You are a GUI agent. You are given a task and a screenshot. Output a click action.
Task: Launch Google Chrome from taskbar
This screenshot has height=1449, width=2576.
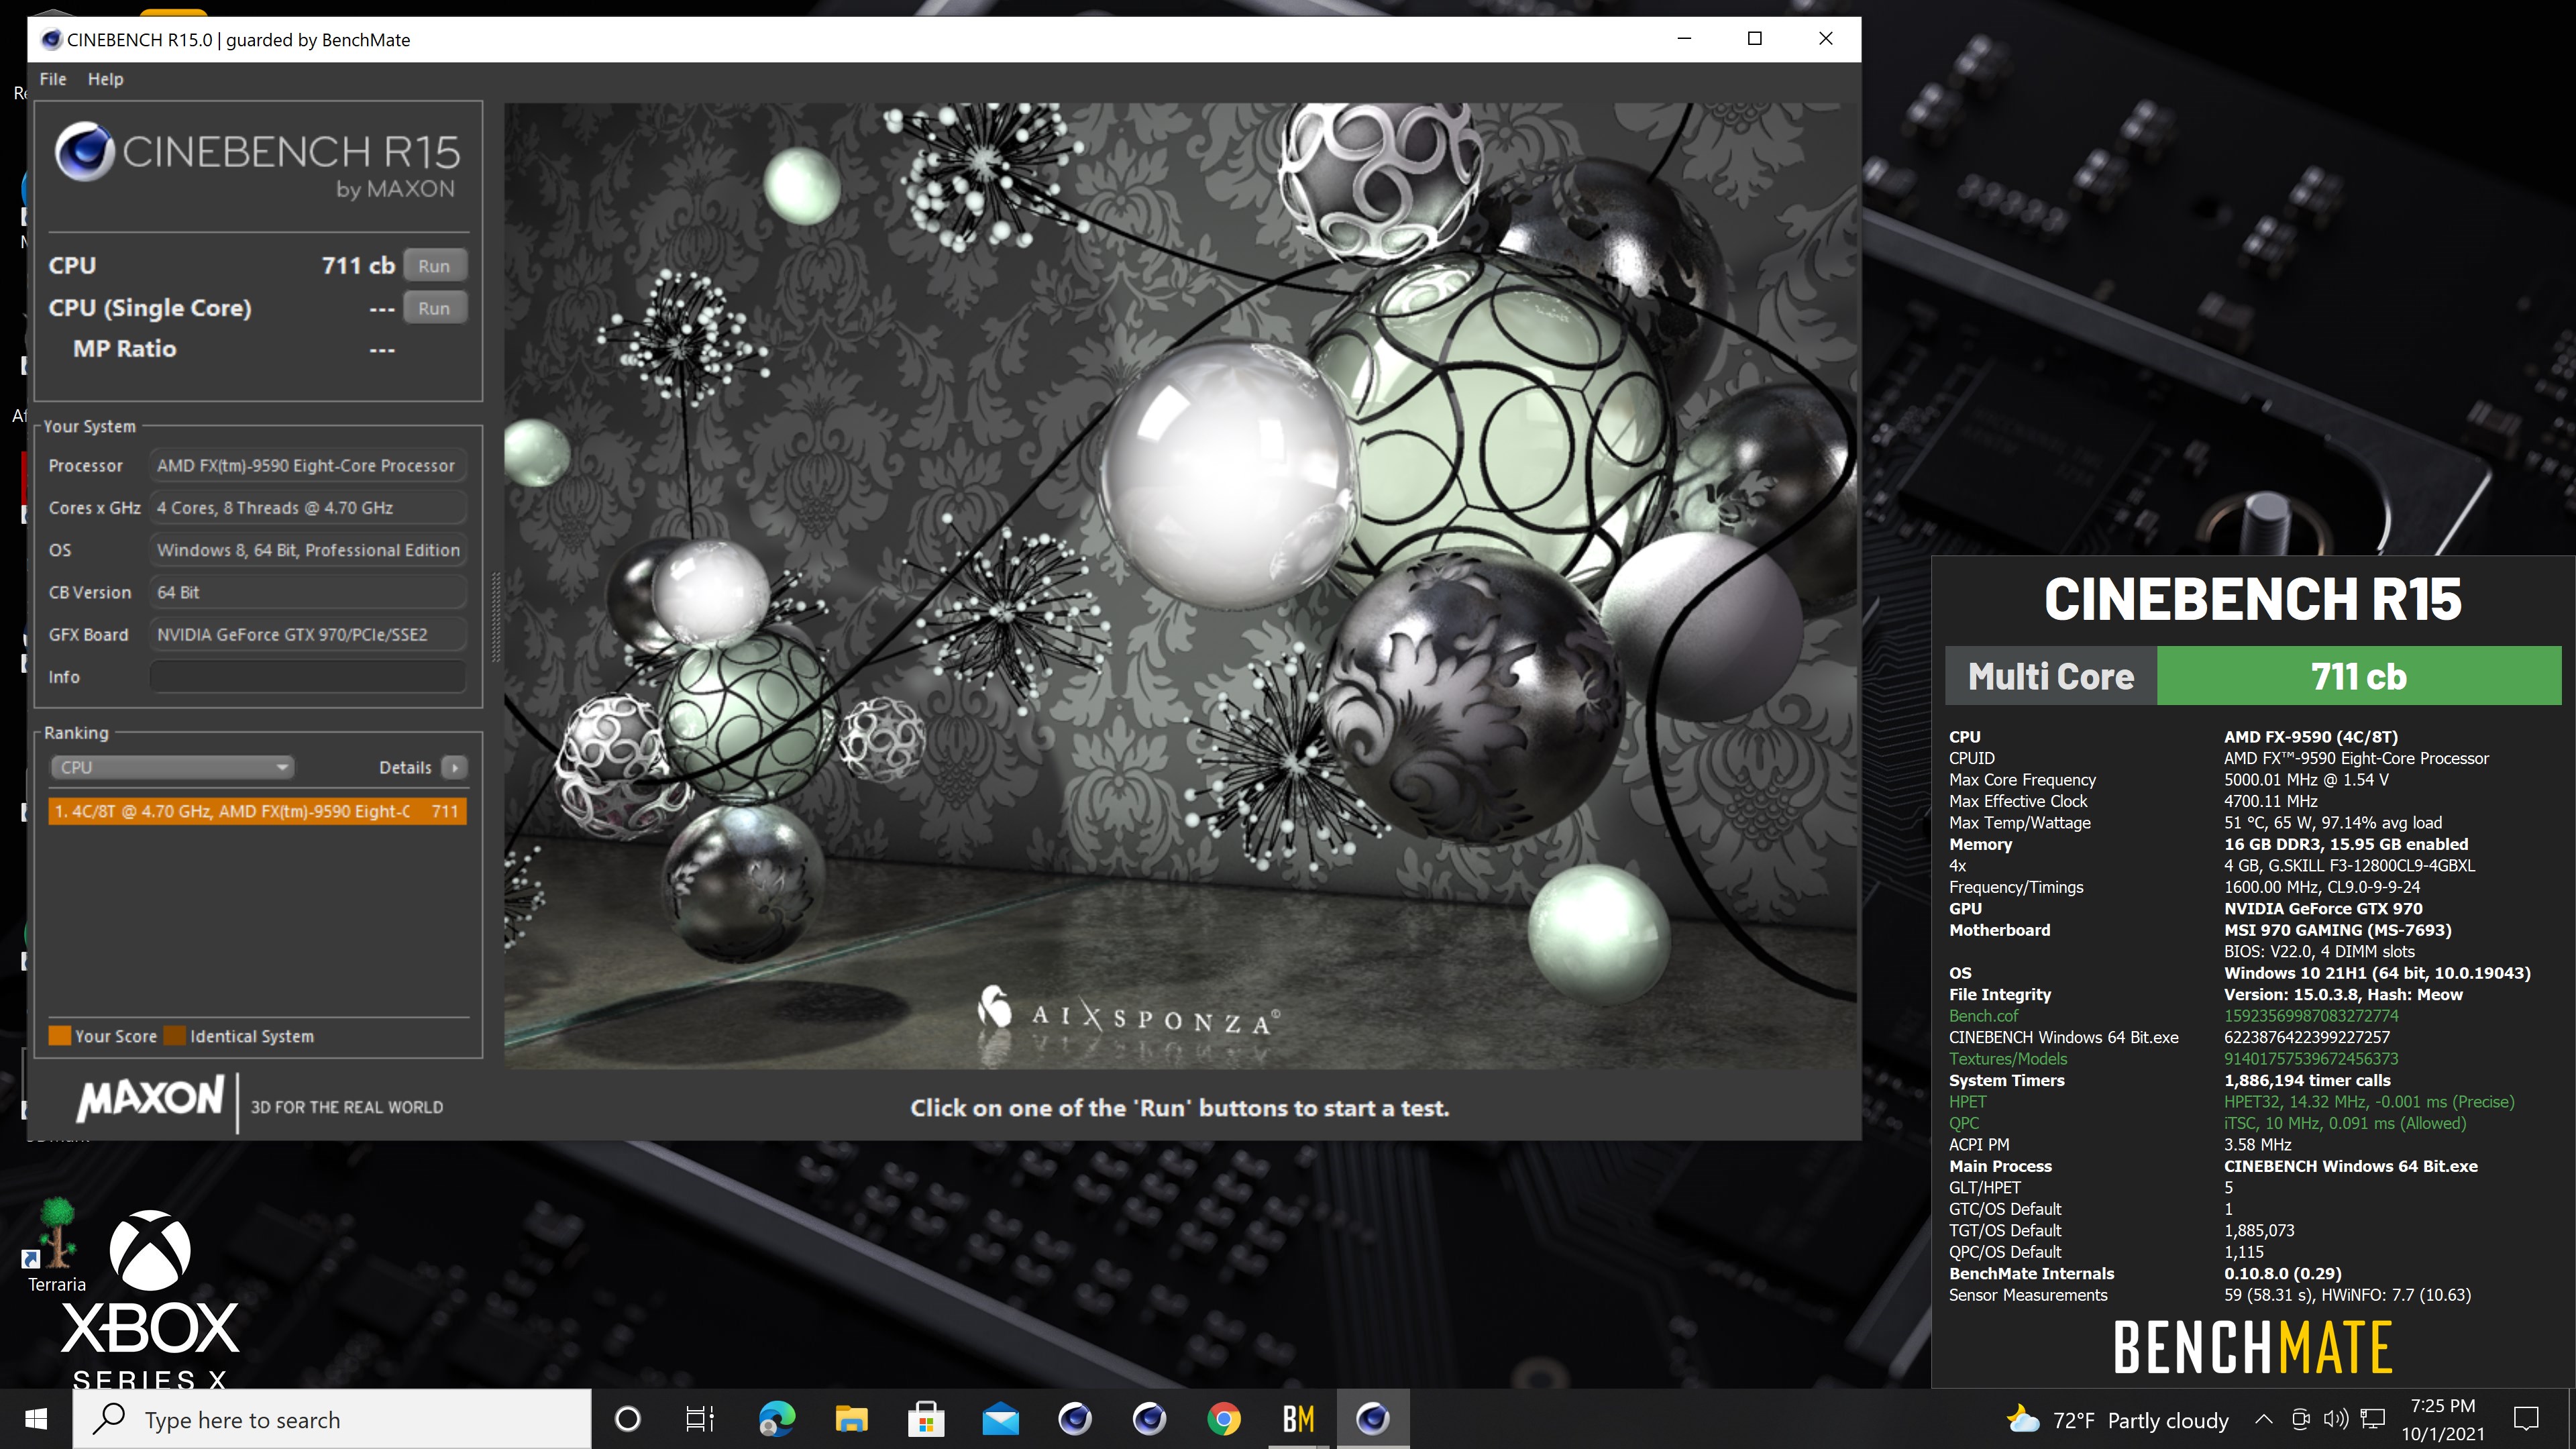(x=1224, y=1419)
